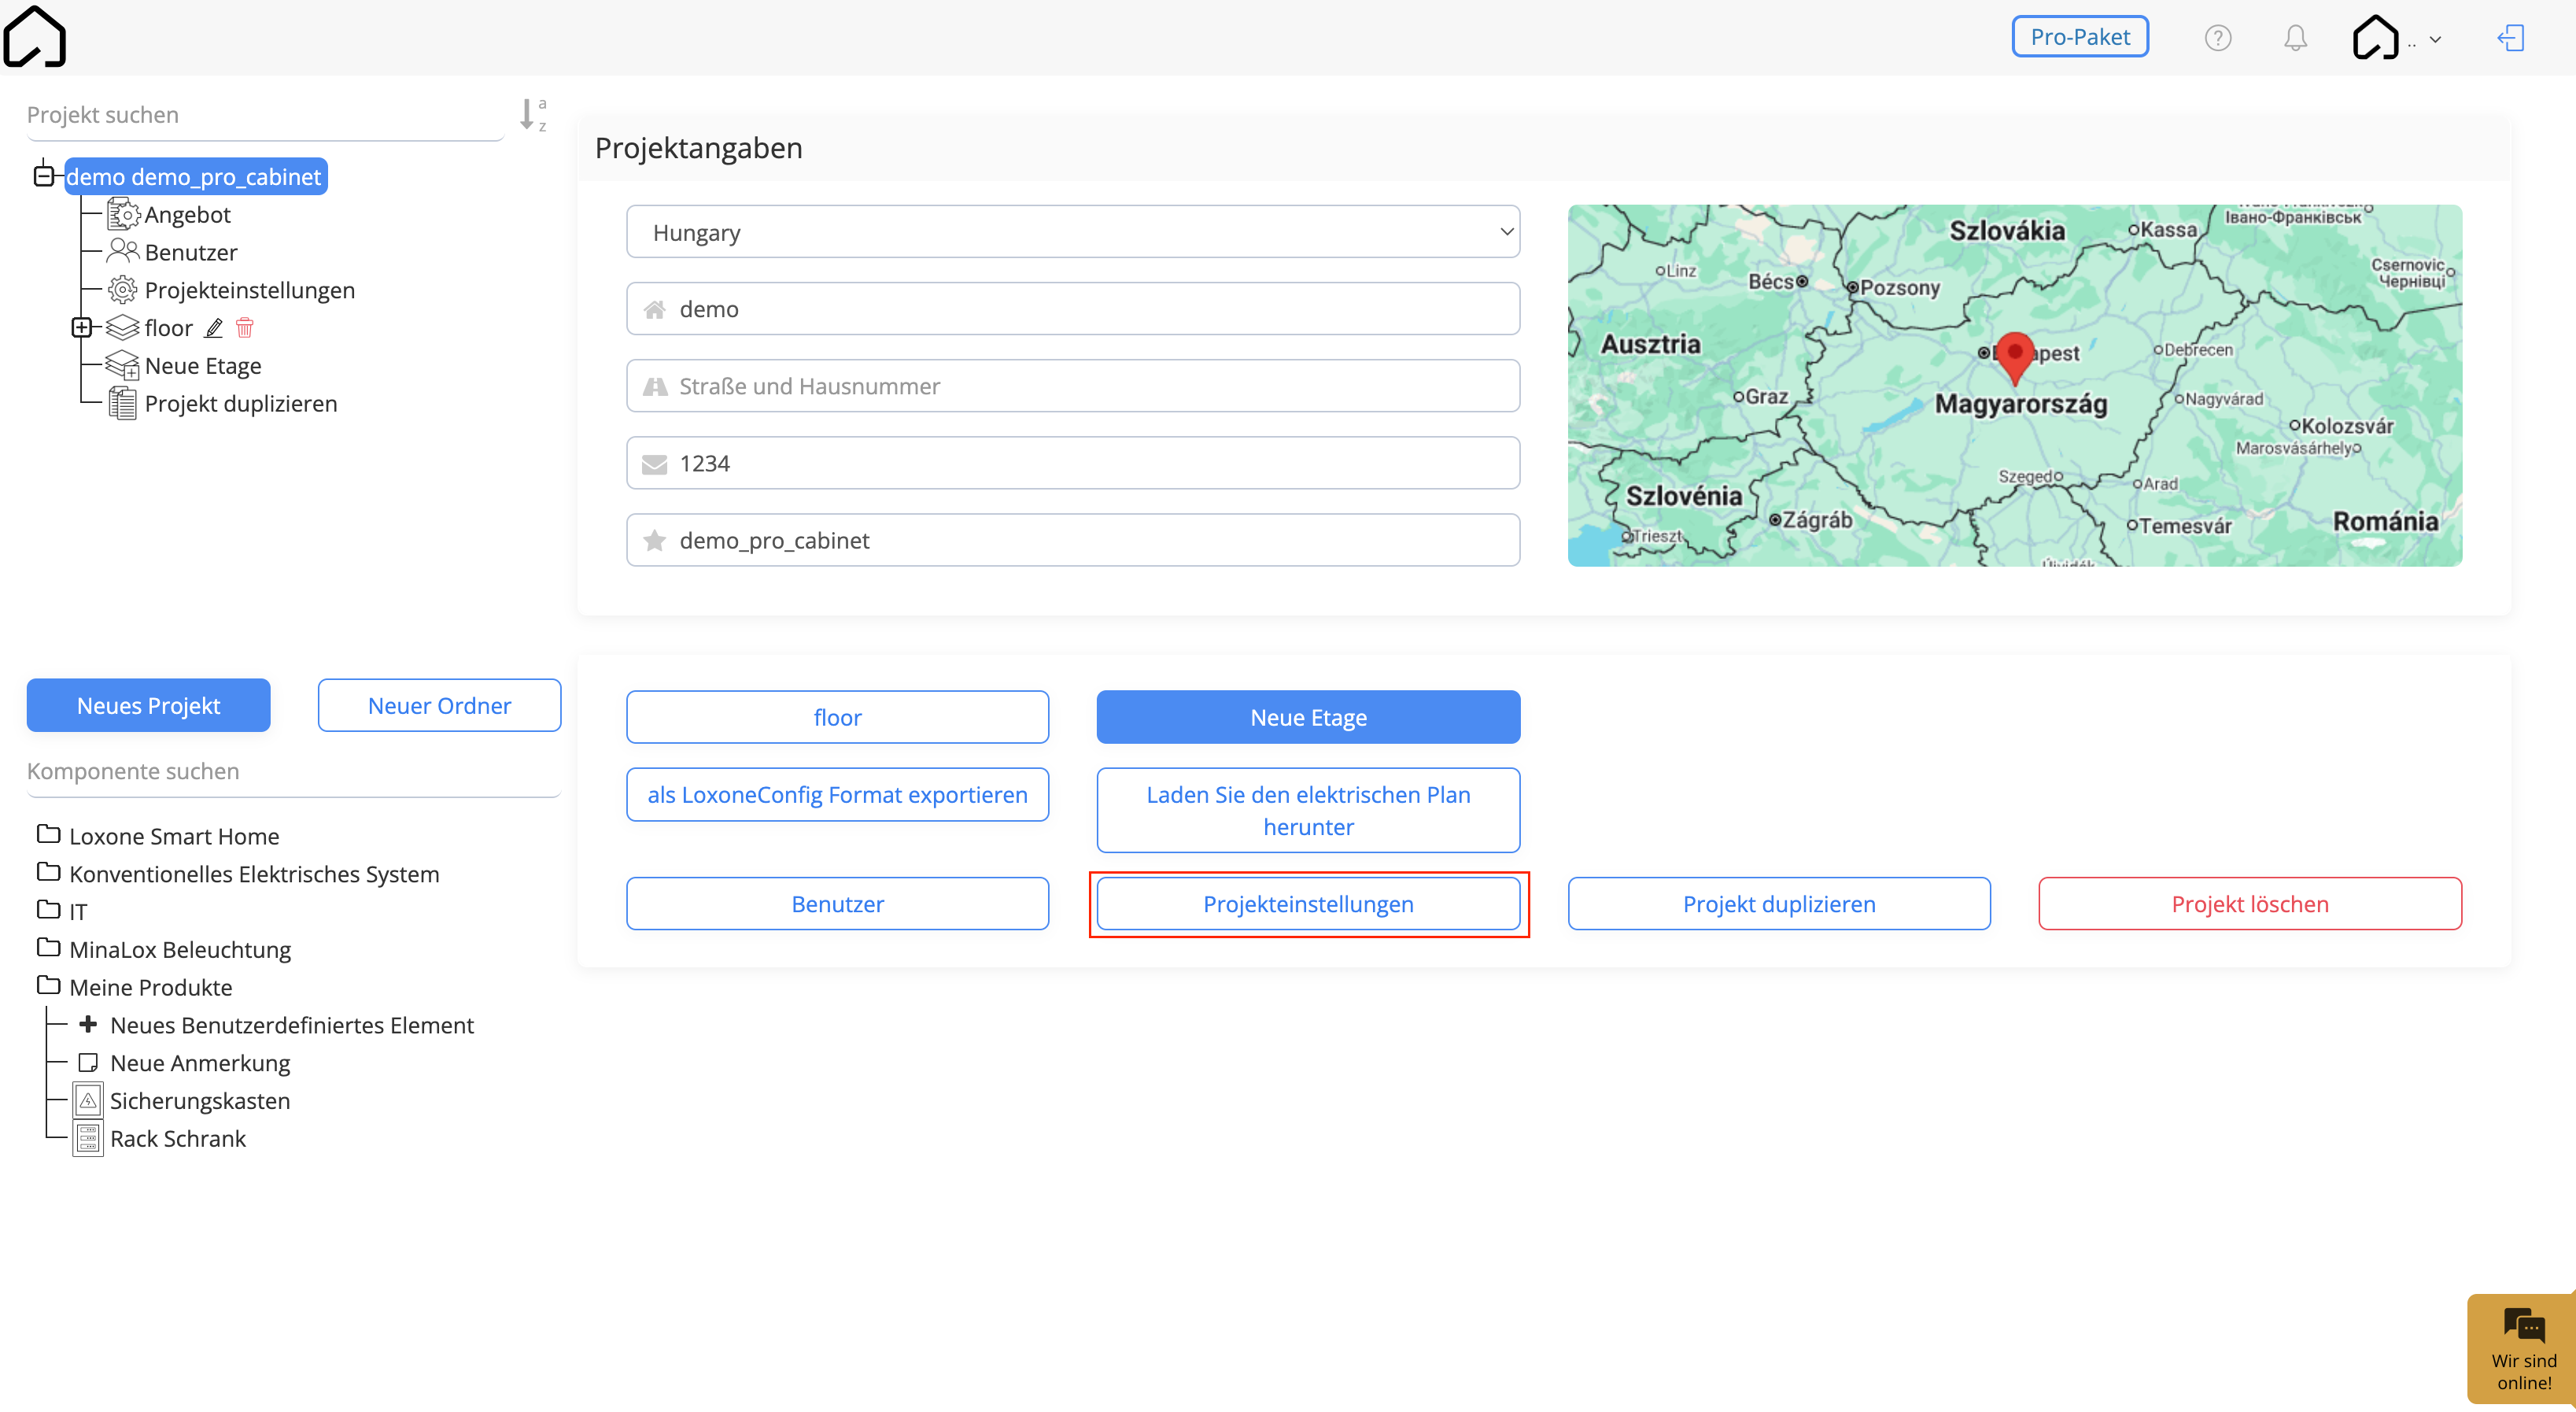The image size is (2576, 1412).
Task: Expand the floor tree node
Action: tap(82, 327)
